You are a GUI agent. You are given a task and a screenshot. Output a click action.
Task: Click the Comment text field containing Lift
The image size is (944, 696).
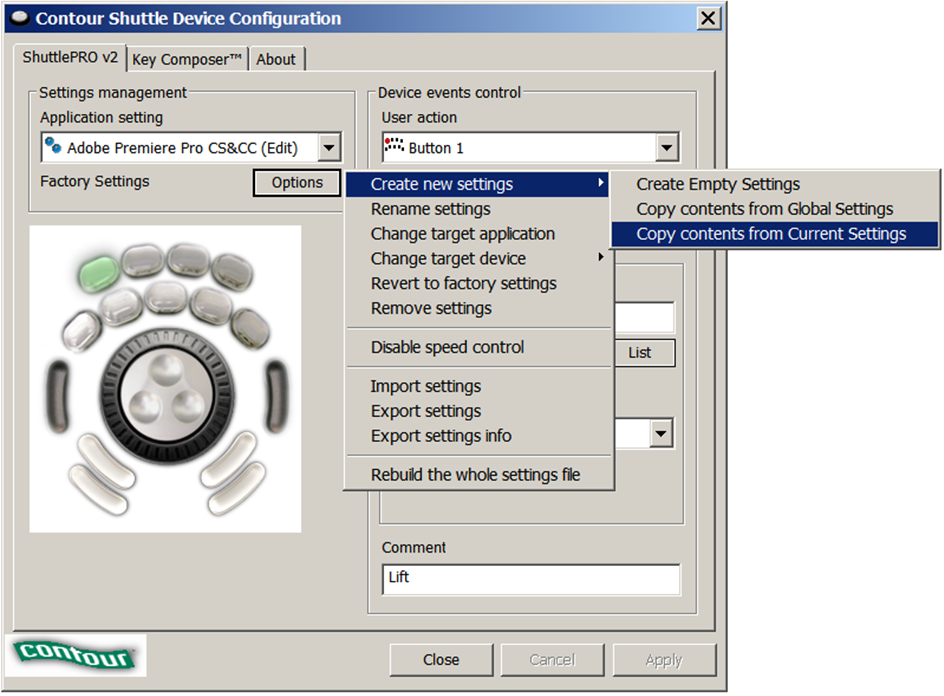point(530,578)
